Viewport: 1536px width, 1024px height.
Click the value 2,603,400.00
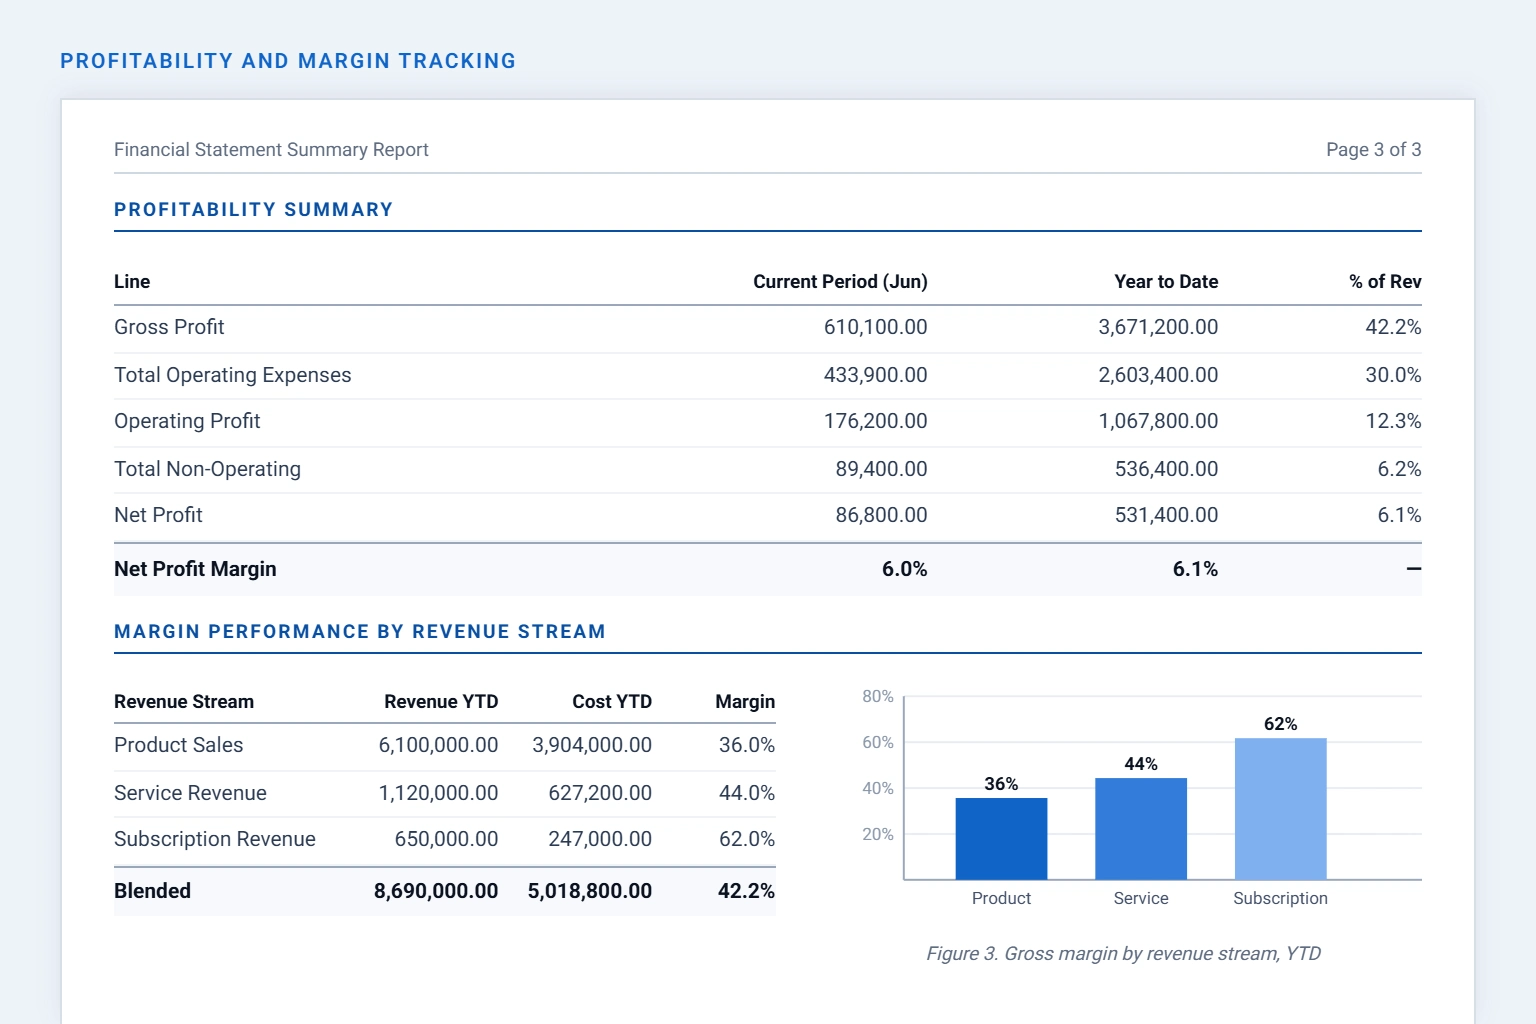click(1158, 375)
